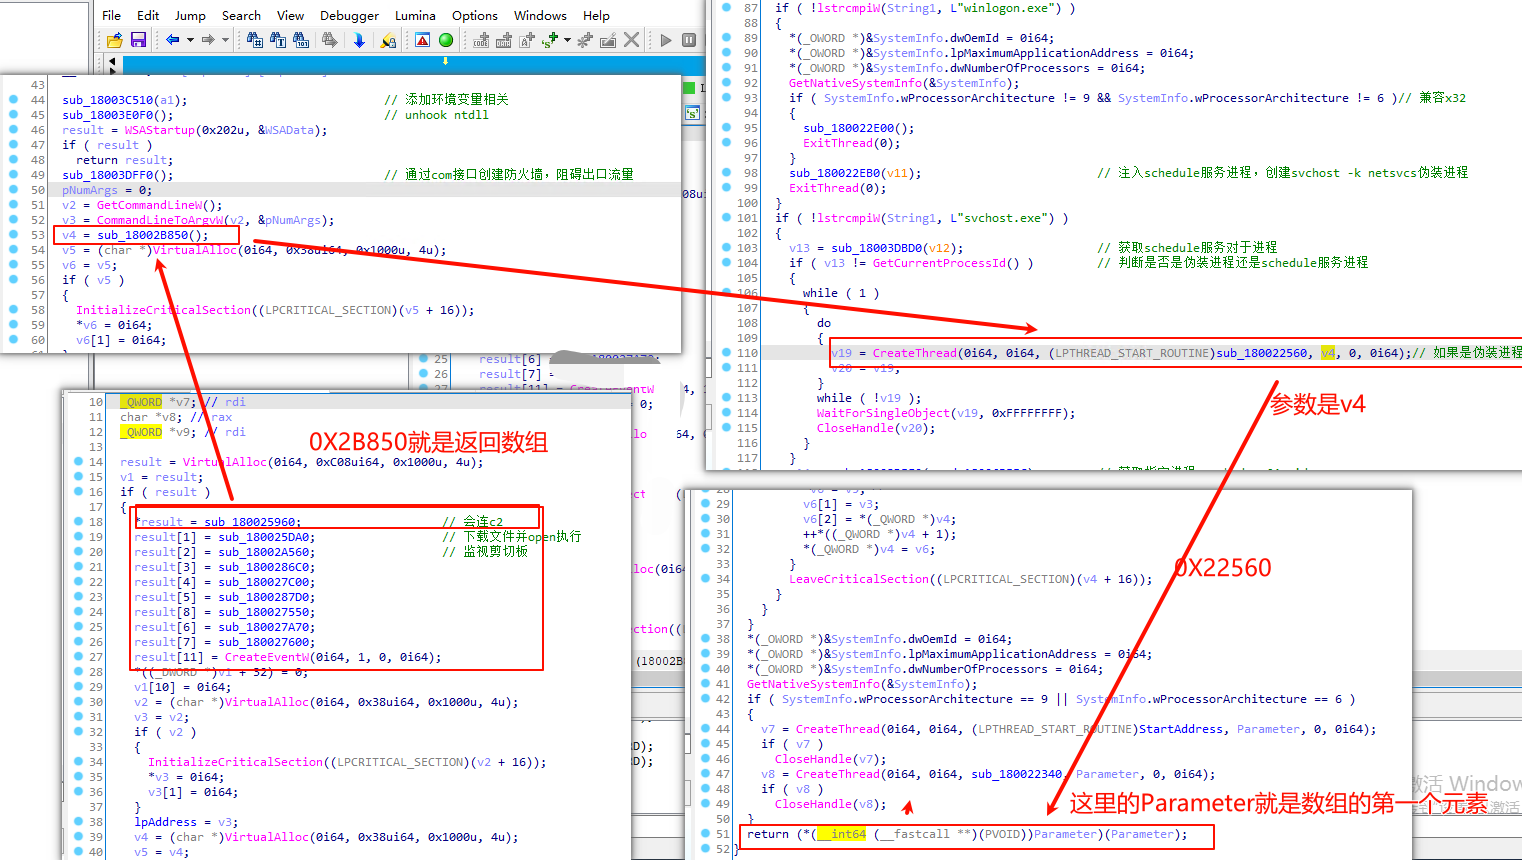The width and height of the screenshot is (1522, 860).
Task: Open the View menu
Action: pyautogui.click(x=290, y=15)
